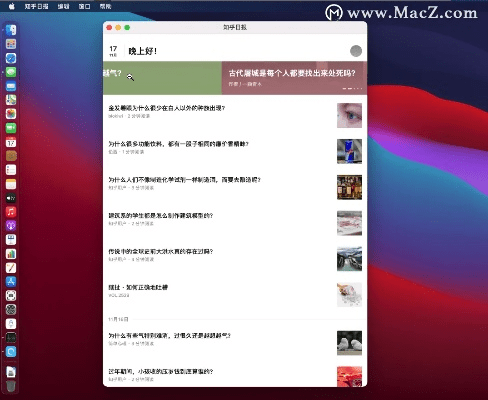Click the date 17 in the header
The image size is (488, 400).
(113, 49)
